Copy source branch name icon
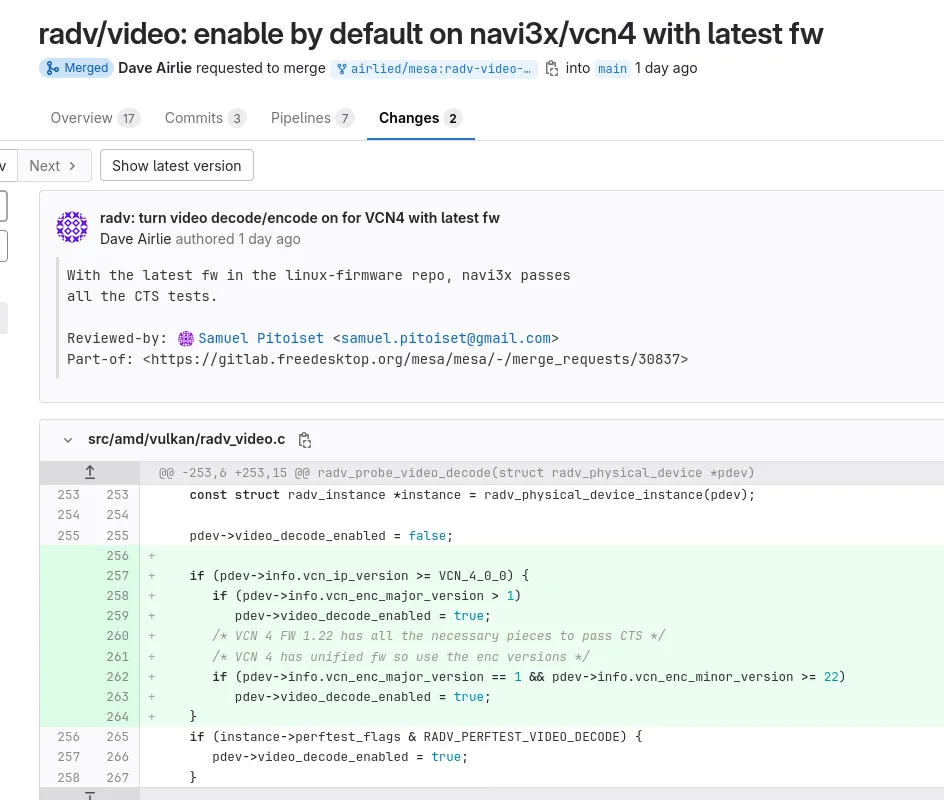944x800 pixels. pyautogui.click(x=551, y=69)
